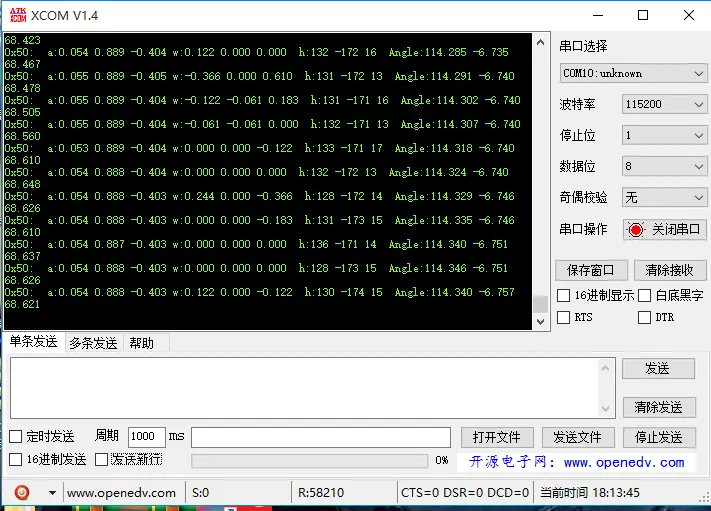Toggle the 16进制显示 checkbox
Image resolution: width=711 pixels, height=511 pixels.
[x=564, y=296]
